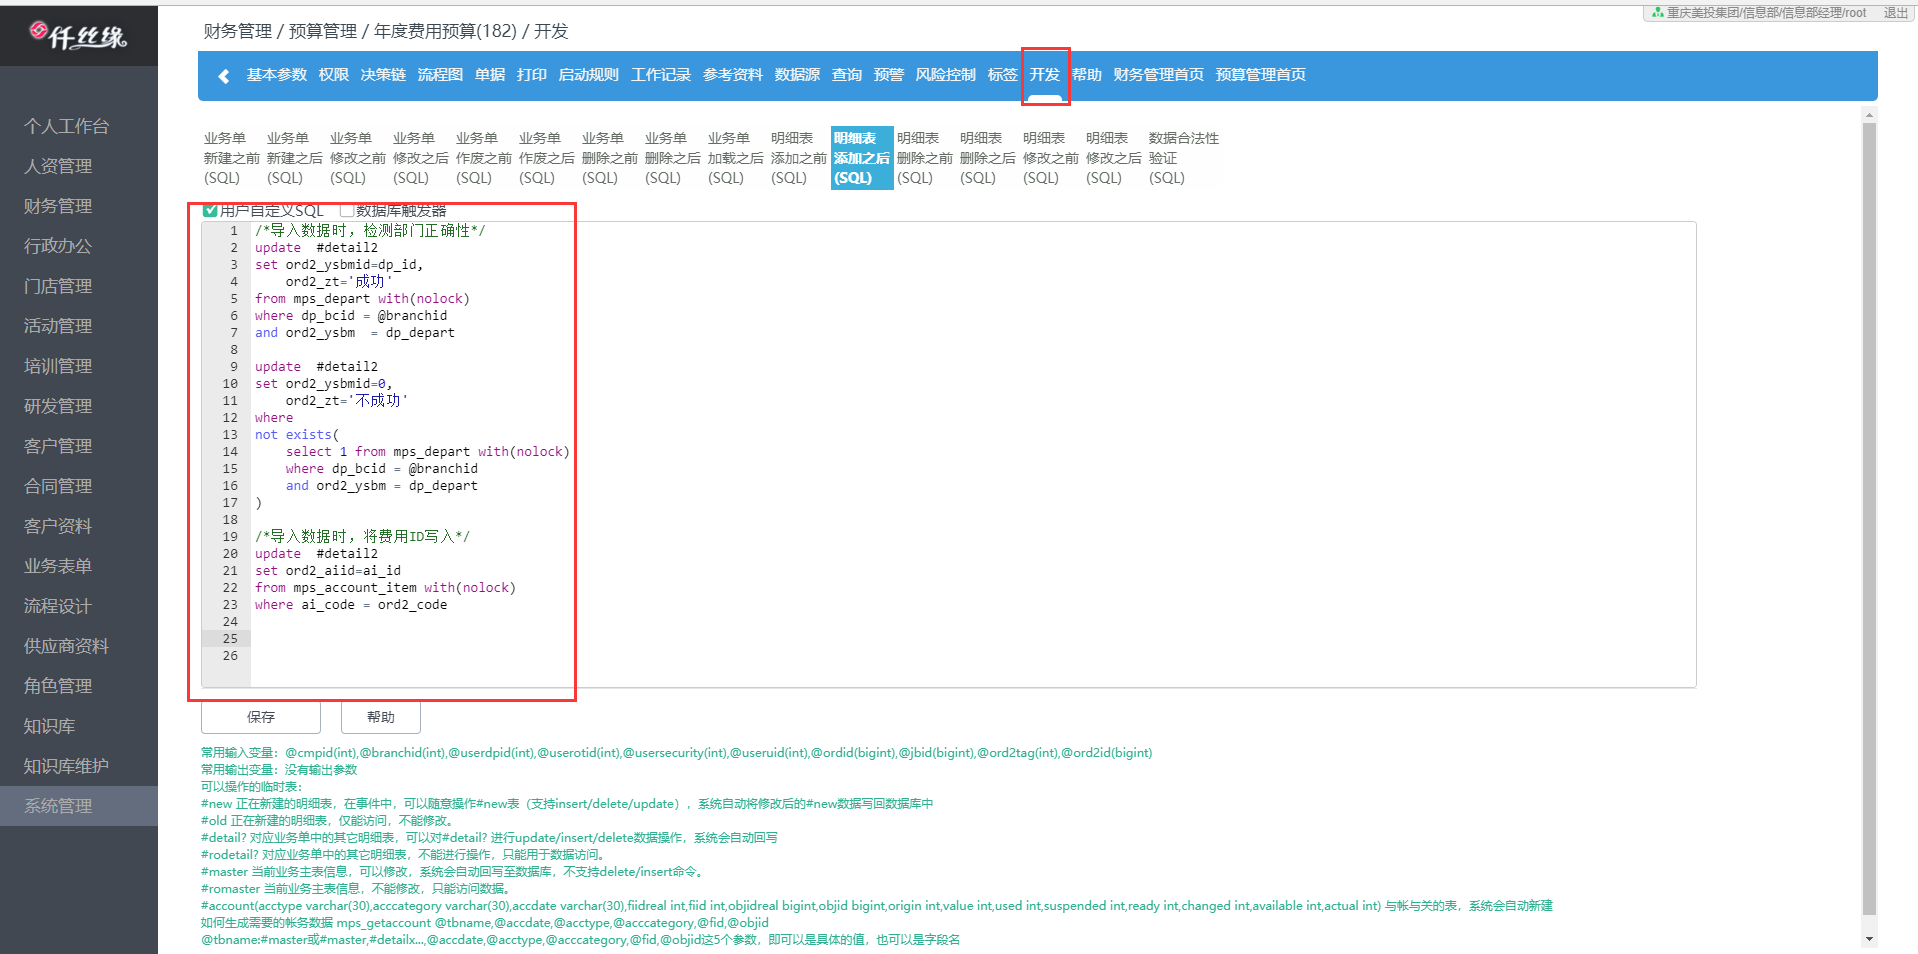Image resolution: width=1918 pixels, height=954 pixels.
Task: Select the 业务单 新建之前 (SQL) tab
Action: [x=231, y=158]
